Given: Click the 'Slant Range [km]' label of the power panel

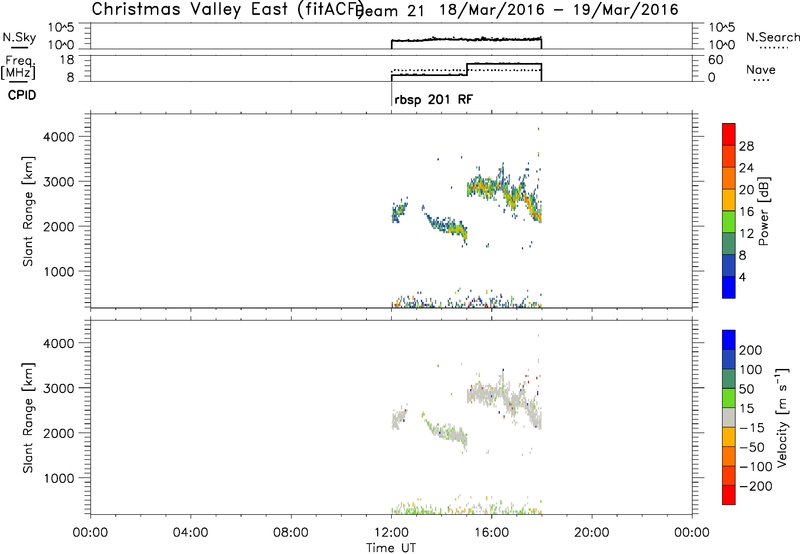Looking at the screenshot, I should tap(28, 211).
